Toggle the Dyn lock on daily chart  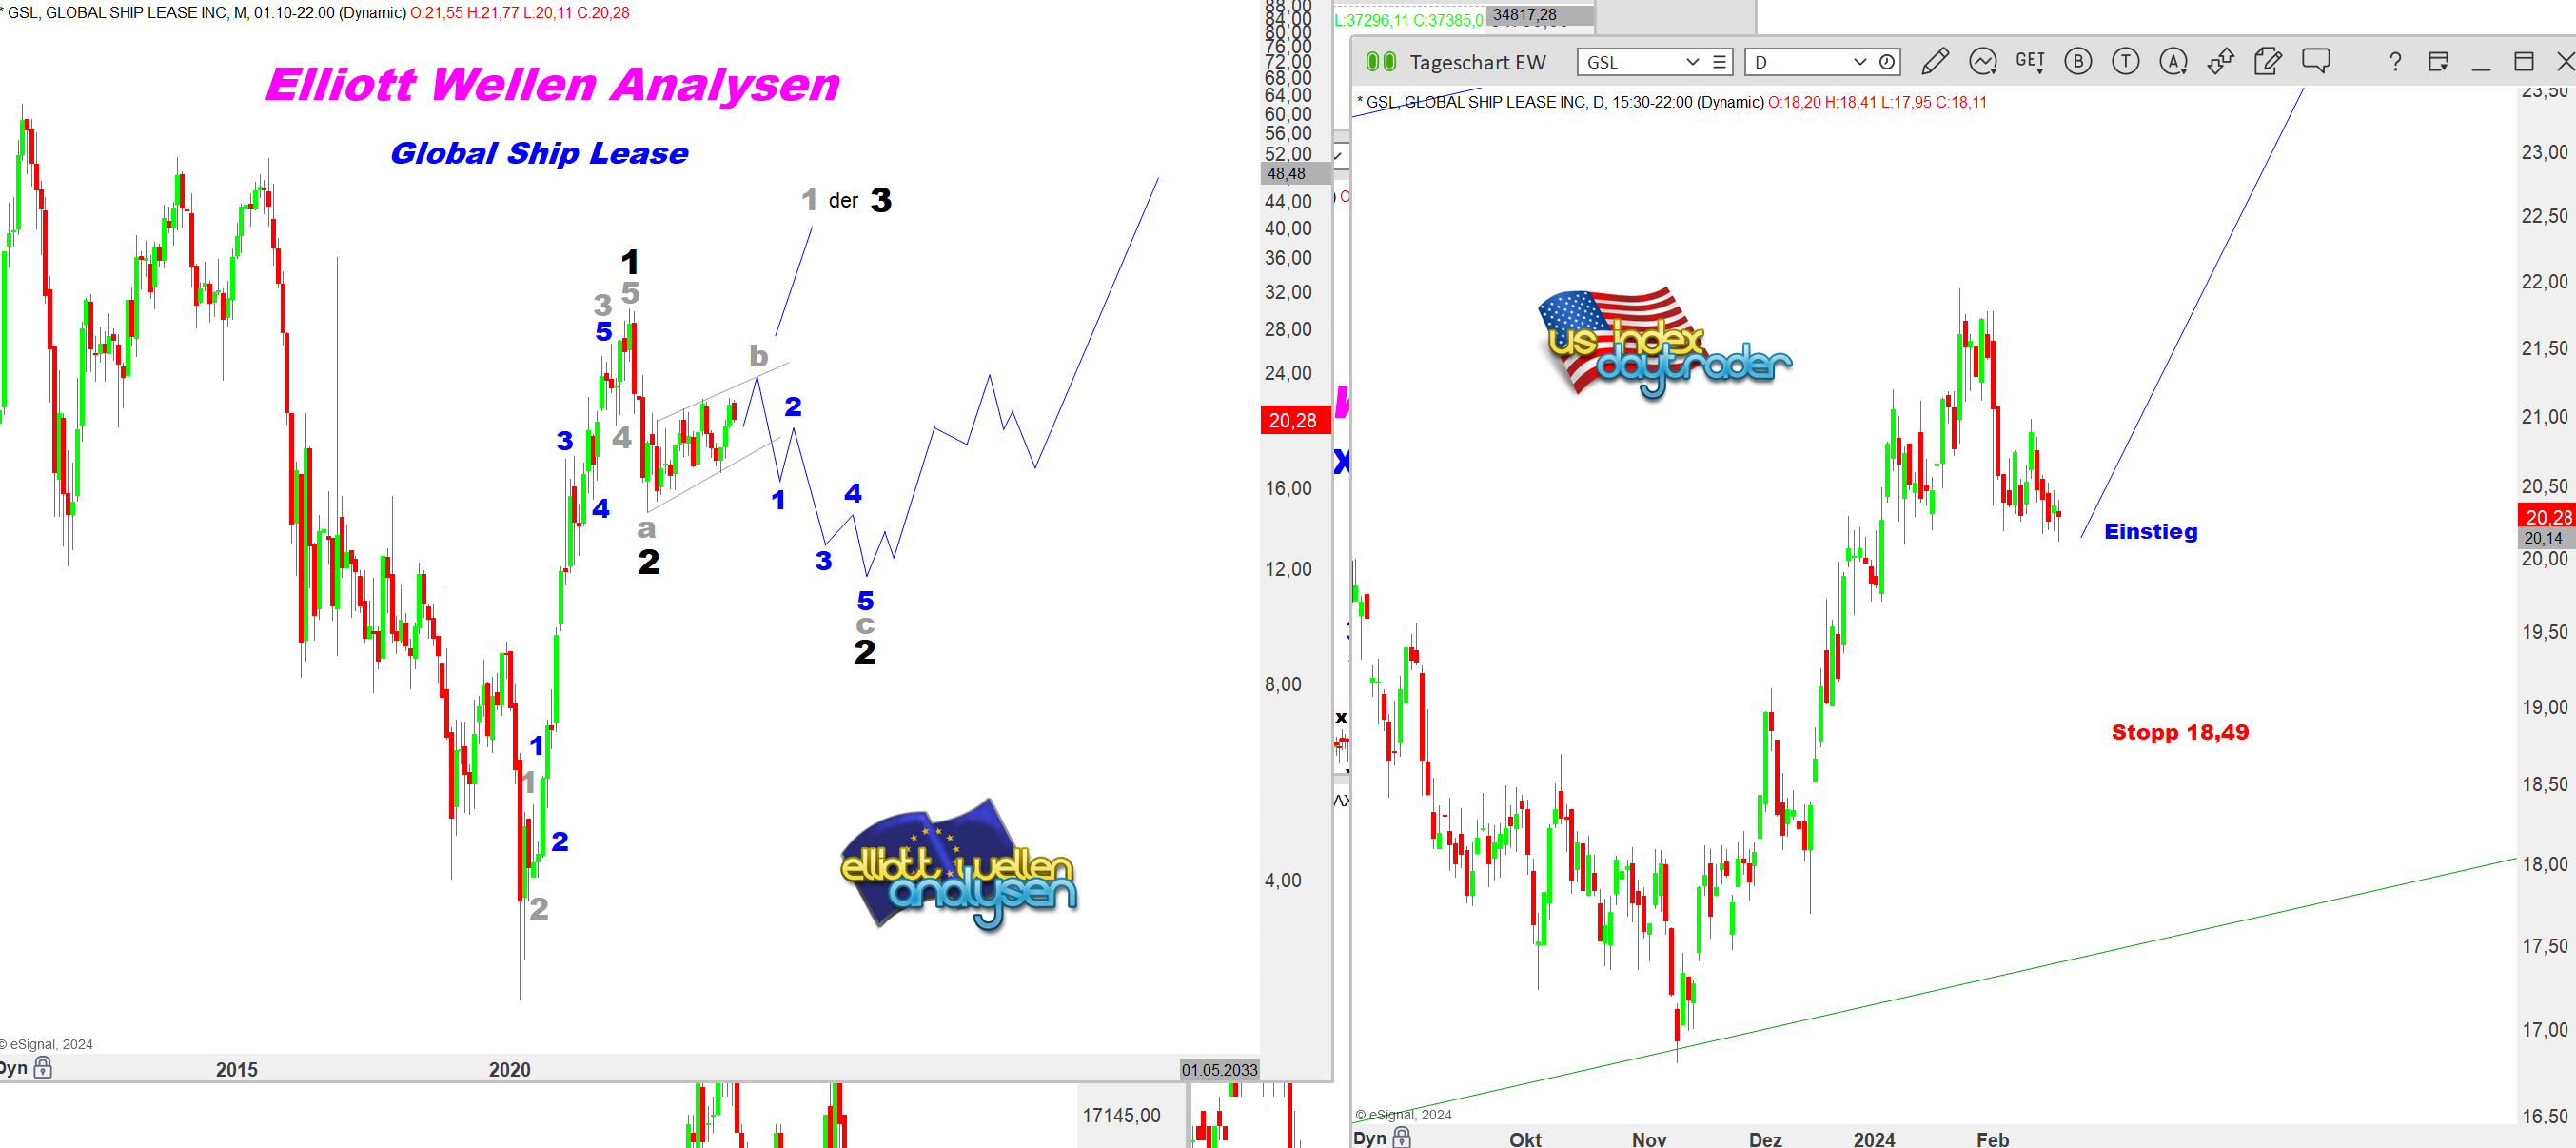click(1401, 1137)
